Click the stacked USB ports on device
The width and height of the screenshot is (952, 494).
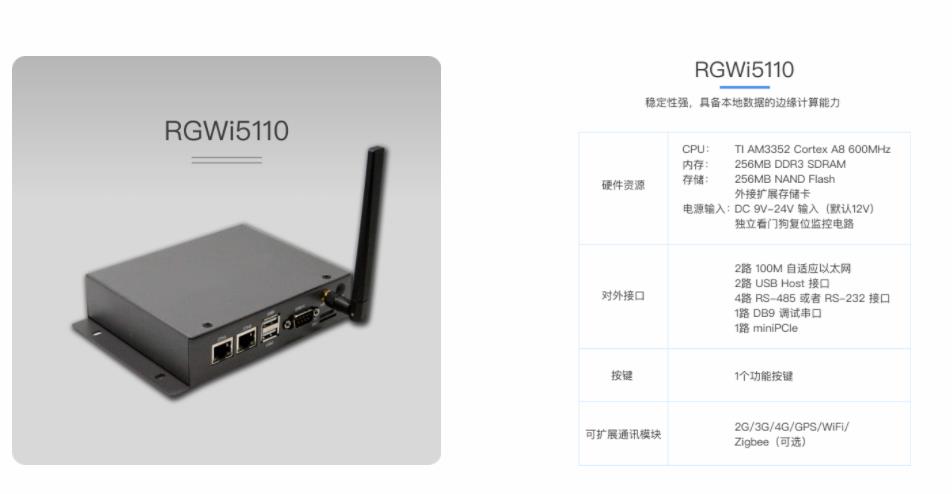click(271, 329)
